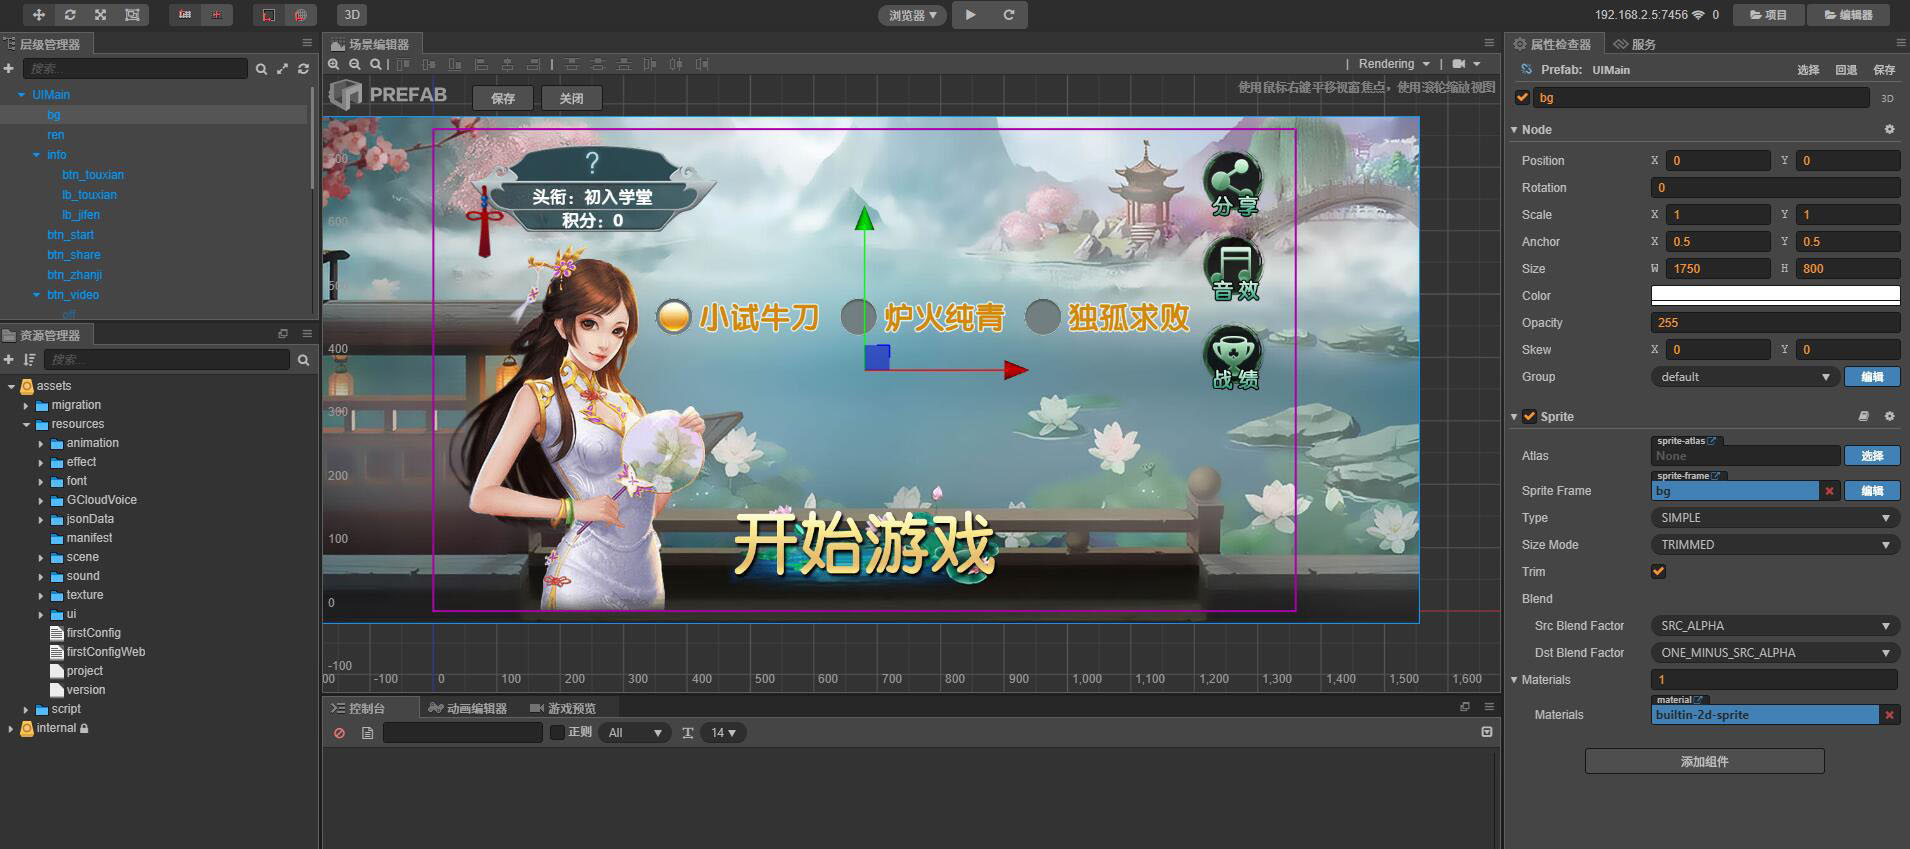Open the hierarchy panel menu
This screenshot has width=1910, height=849.
click(x=307, y=43)
